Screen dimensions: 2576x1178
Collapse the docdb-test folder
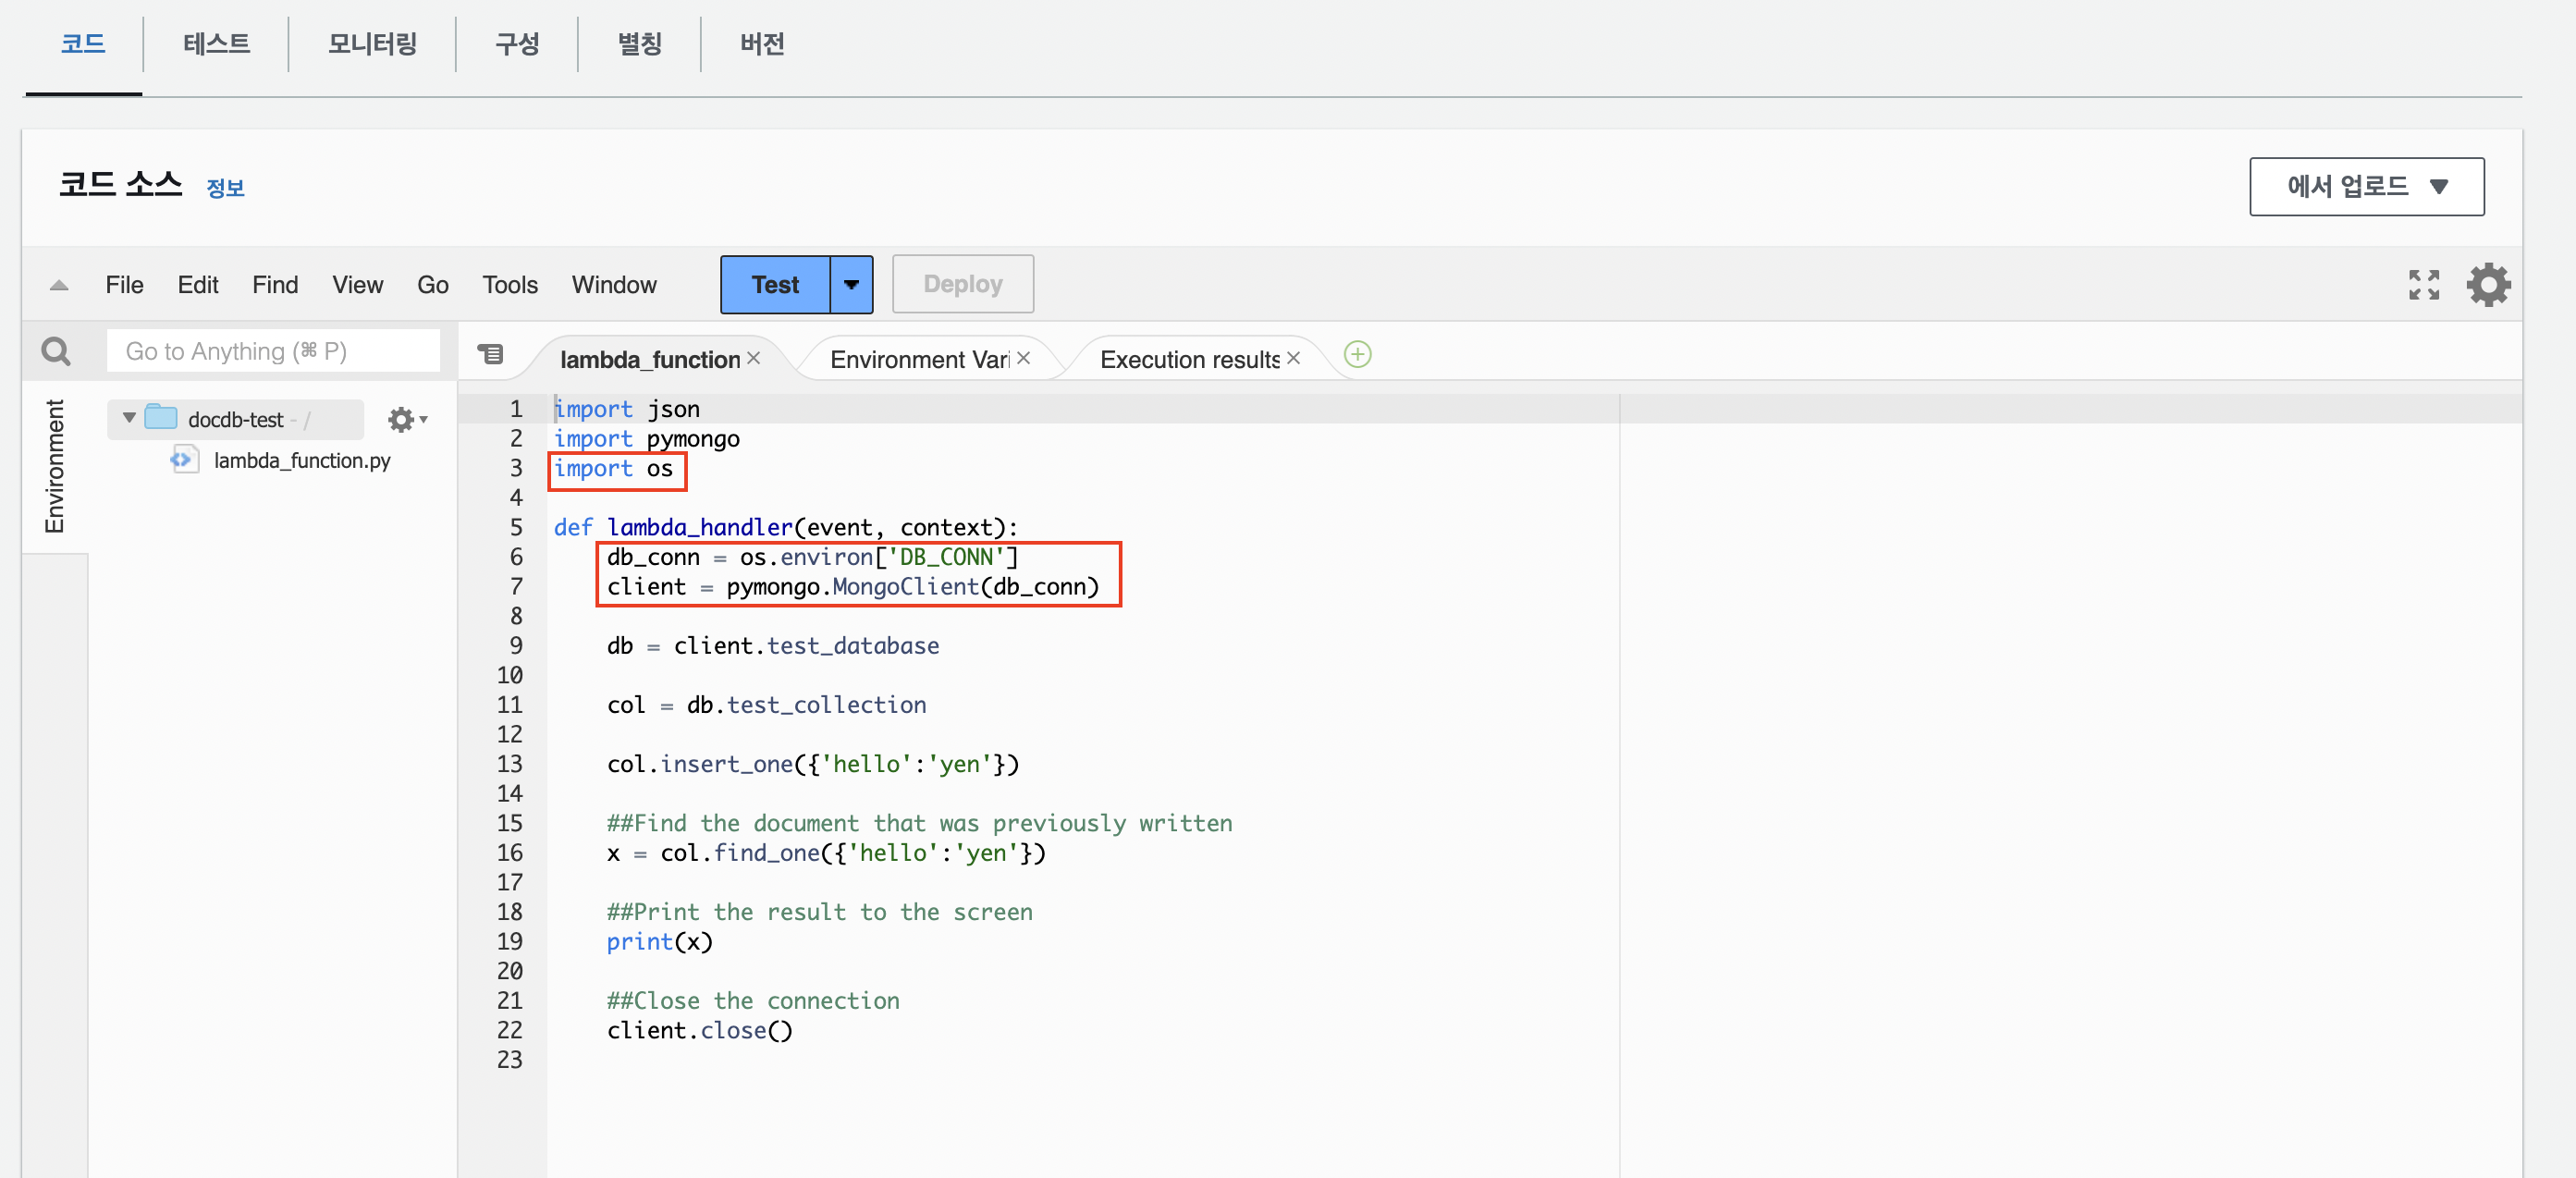pos(129,418)
